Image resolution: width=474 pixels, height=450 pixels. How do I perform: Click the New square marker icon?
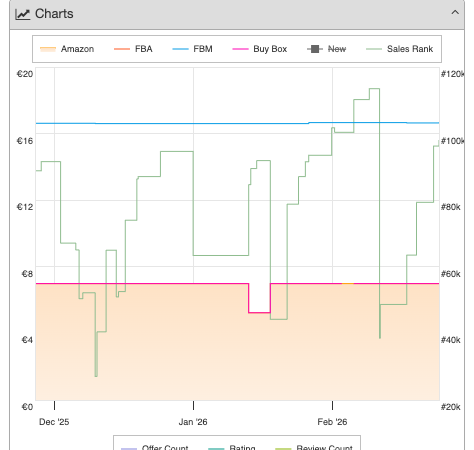315,49
